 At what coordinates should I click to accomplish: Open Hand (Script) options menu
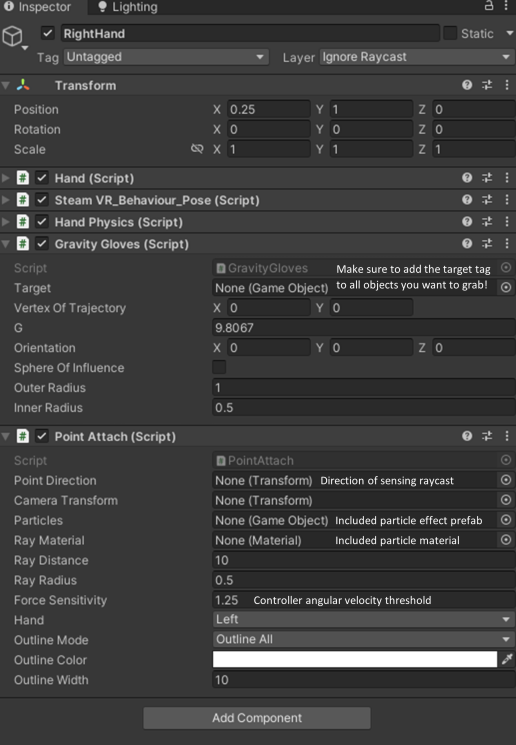click(507, 178)
